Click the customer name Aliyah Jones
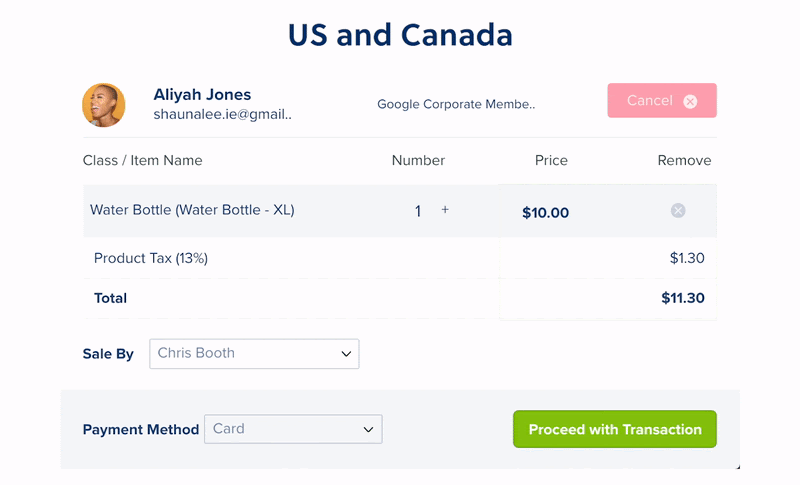This screenshot has height=485, width=800. [202, 95]
